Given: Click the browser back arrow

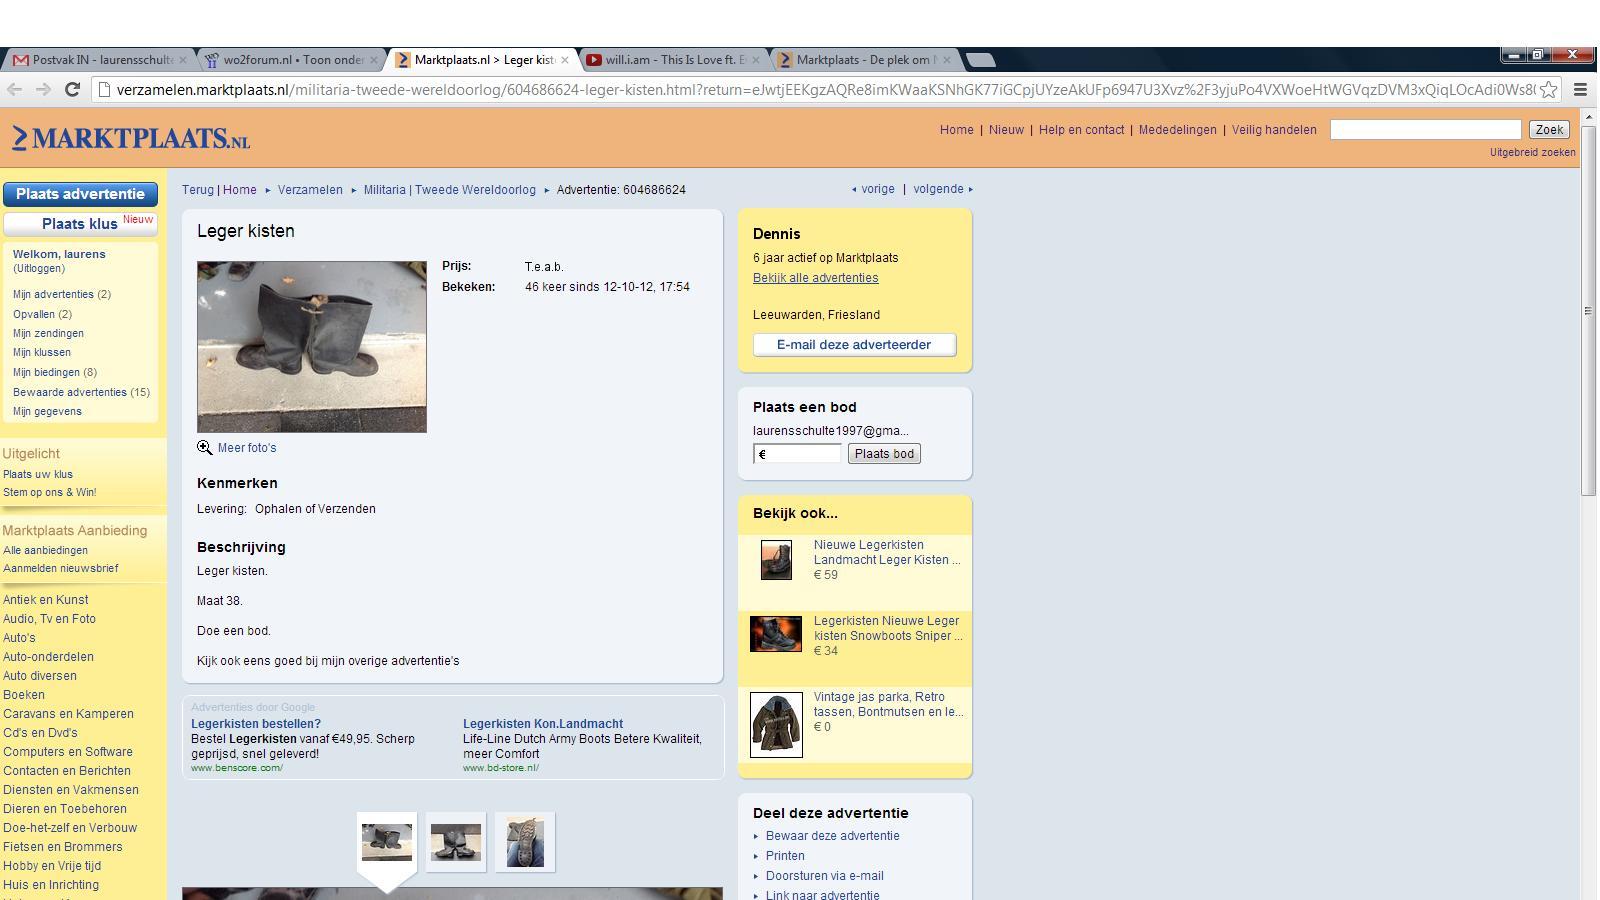Looking at the screenshot, I should click(x=14, y=89).
